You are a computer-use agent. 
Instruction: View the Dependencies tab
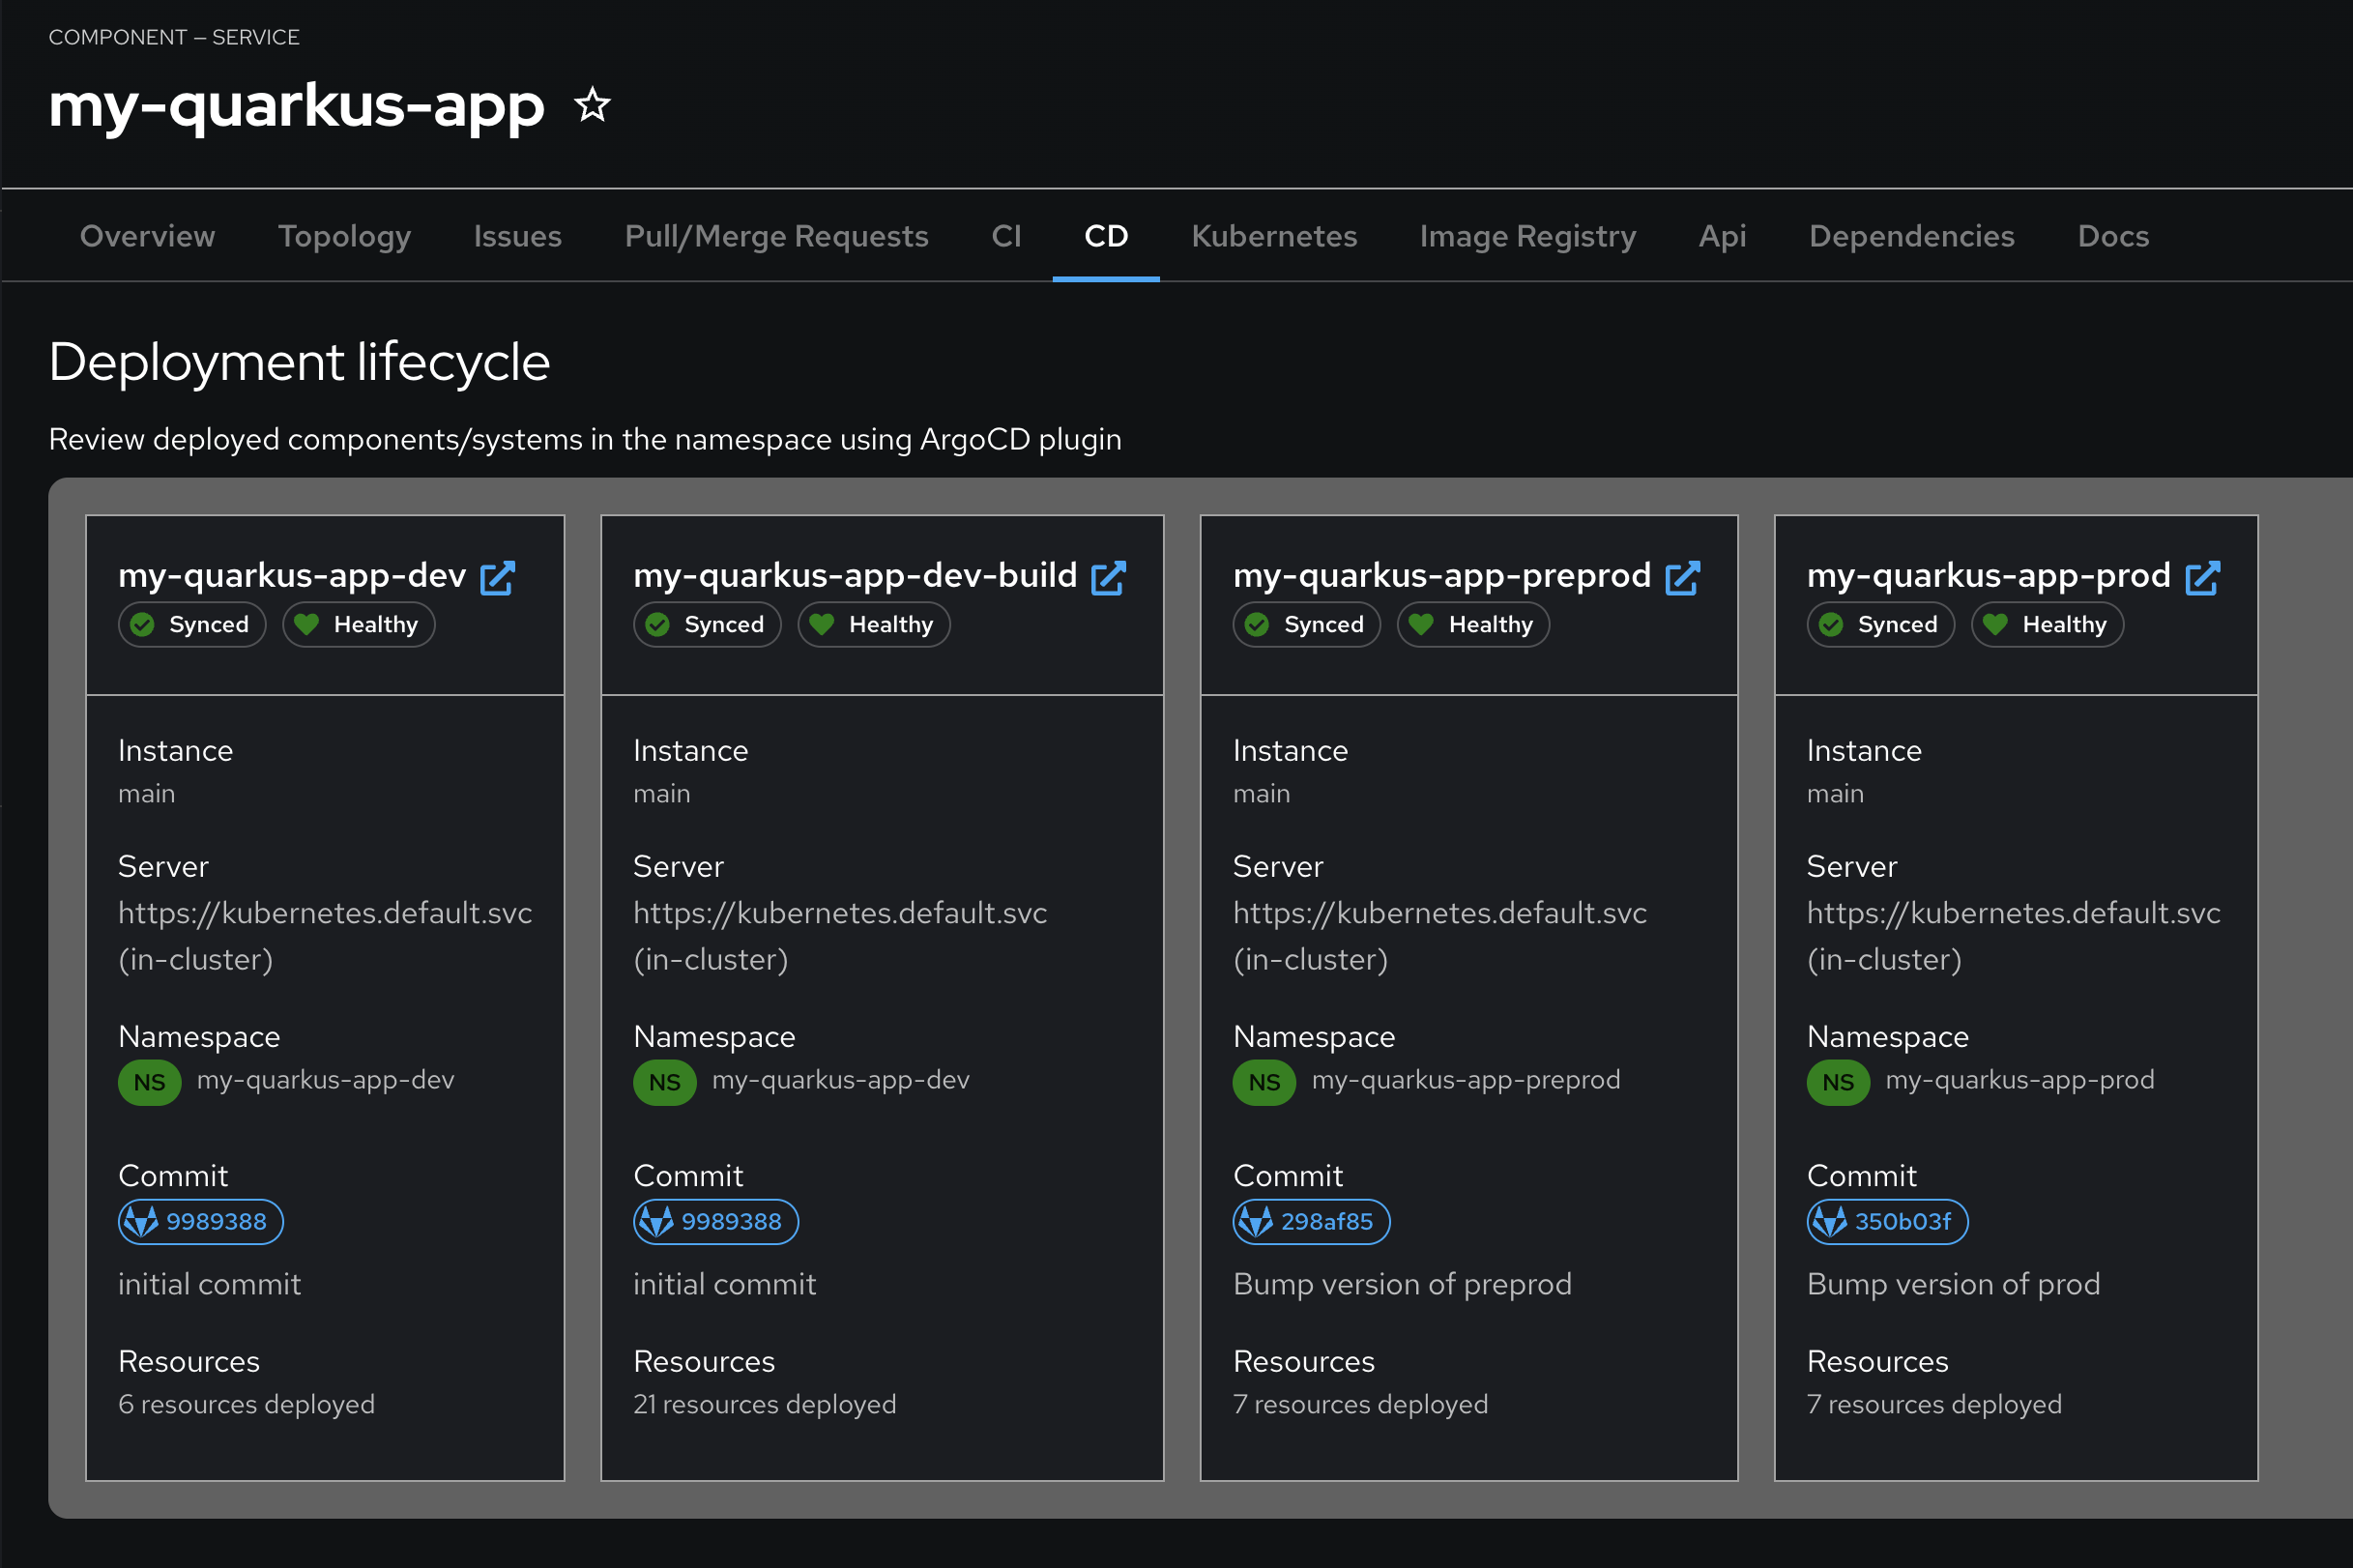pyautogui.click(x=1912, y=236)
